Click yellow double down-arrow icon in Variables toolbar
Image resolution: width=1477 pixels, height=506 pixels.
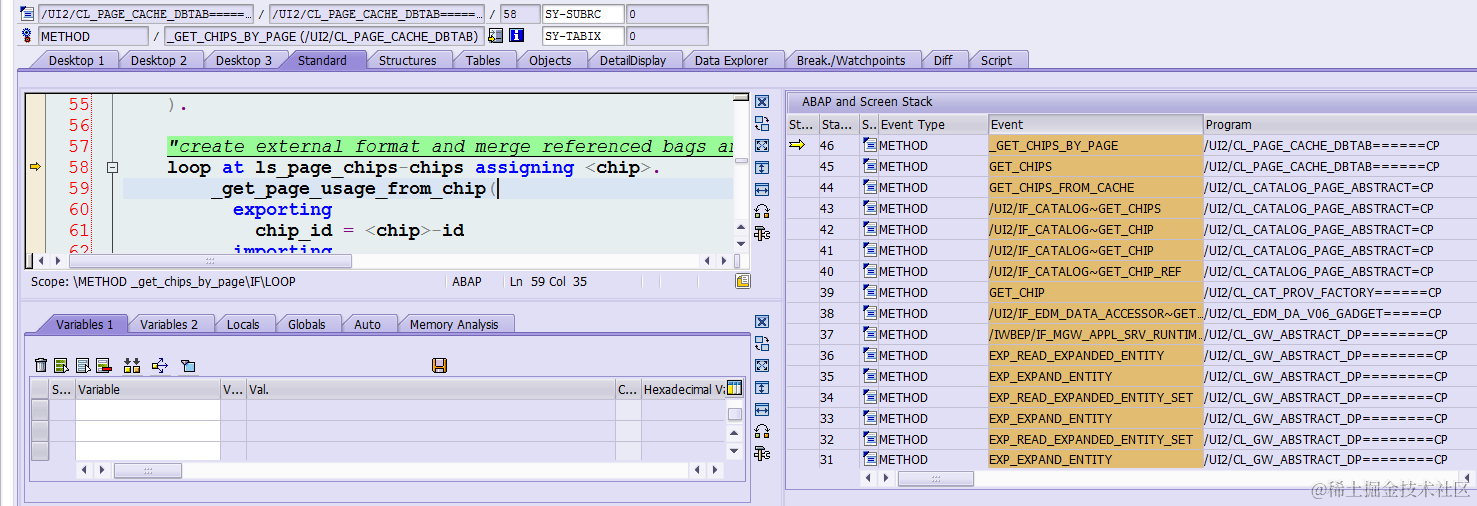[x=132, y=366]
